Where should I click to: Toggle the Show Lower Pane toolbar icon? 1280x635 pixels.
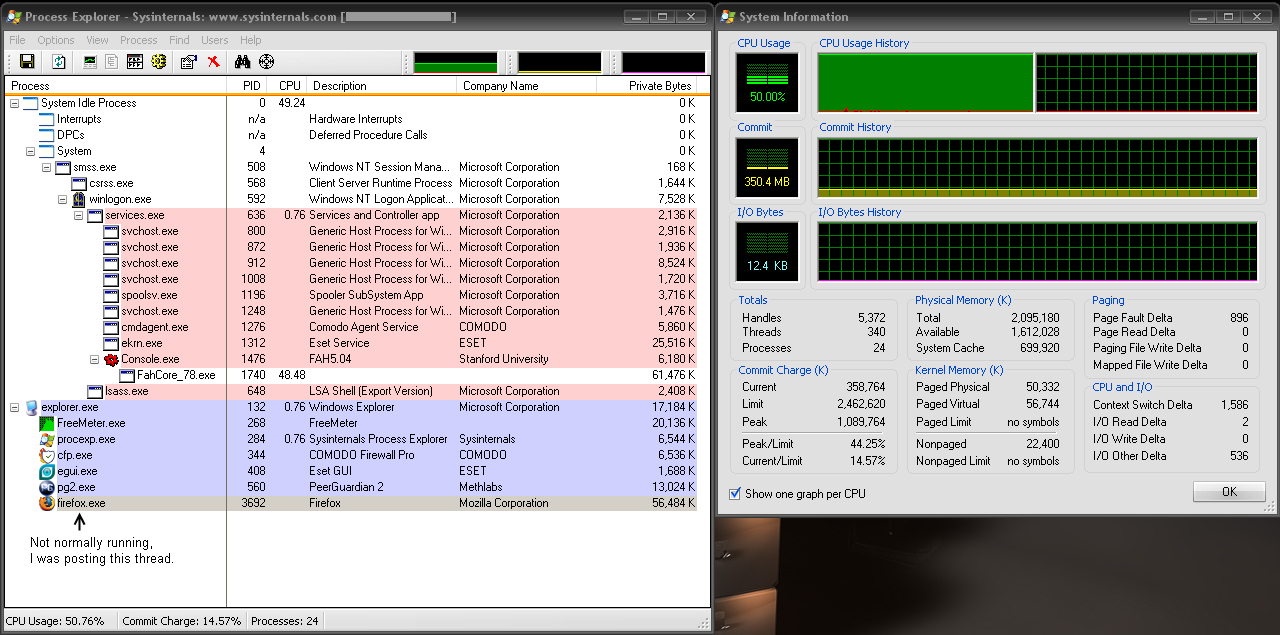135,62
